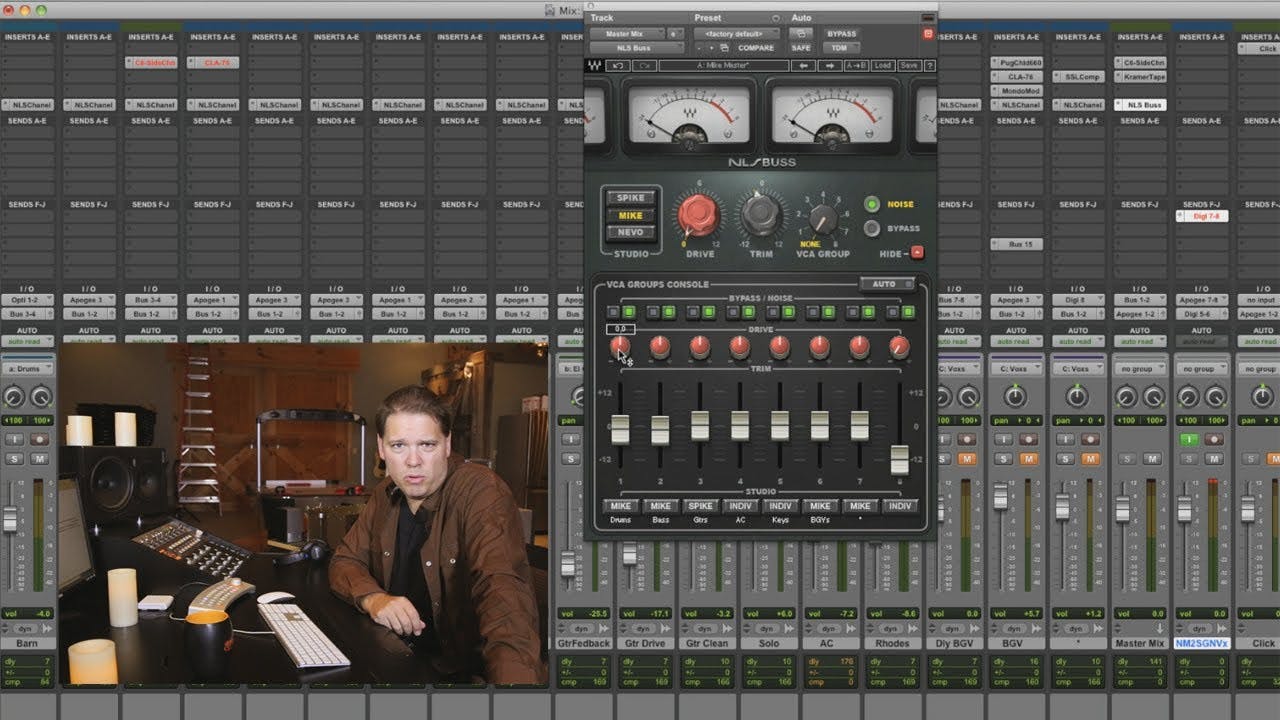Click the red target button in plugin header
Viewport: 1280px width, 720px height.
click(928, 34)
